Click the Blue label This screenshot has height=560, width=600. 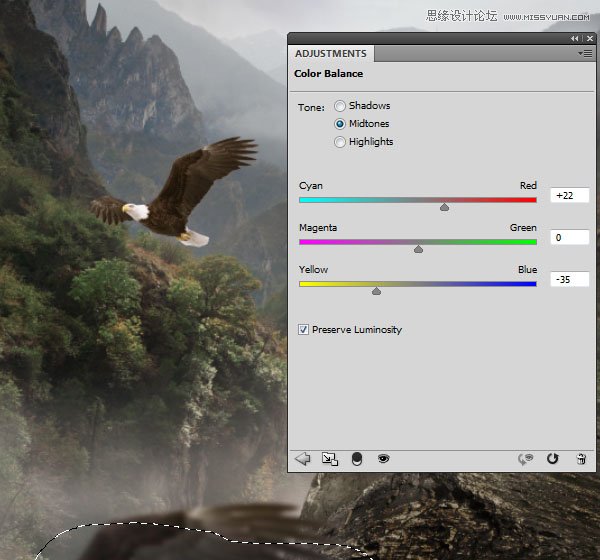click(x=527, y=269)
